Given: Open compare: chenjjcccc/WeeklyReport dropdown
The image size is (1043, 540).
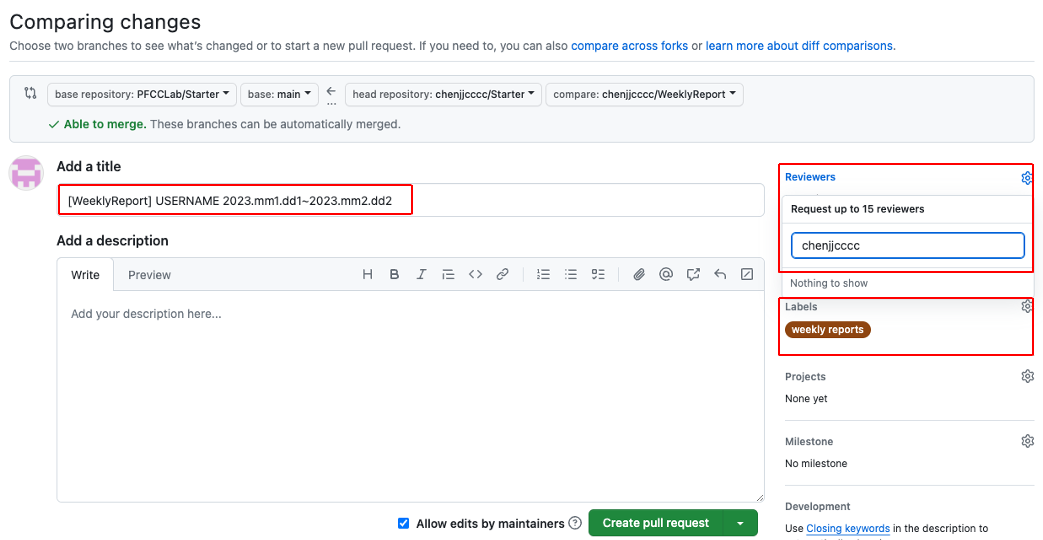Looking at the screenshot, I should point(644,94).
